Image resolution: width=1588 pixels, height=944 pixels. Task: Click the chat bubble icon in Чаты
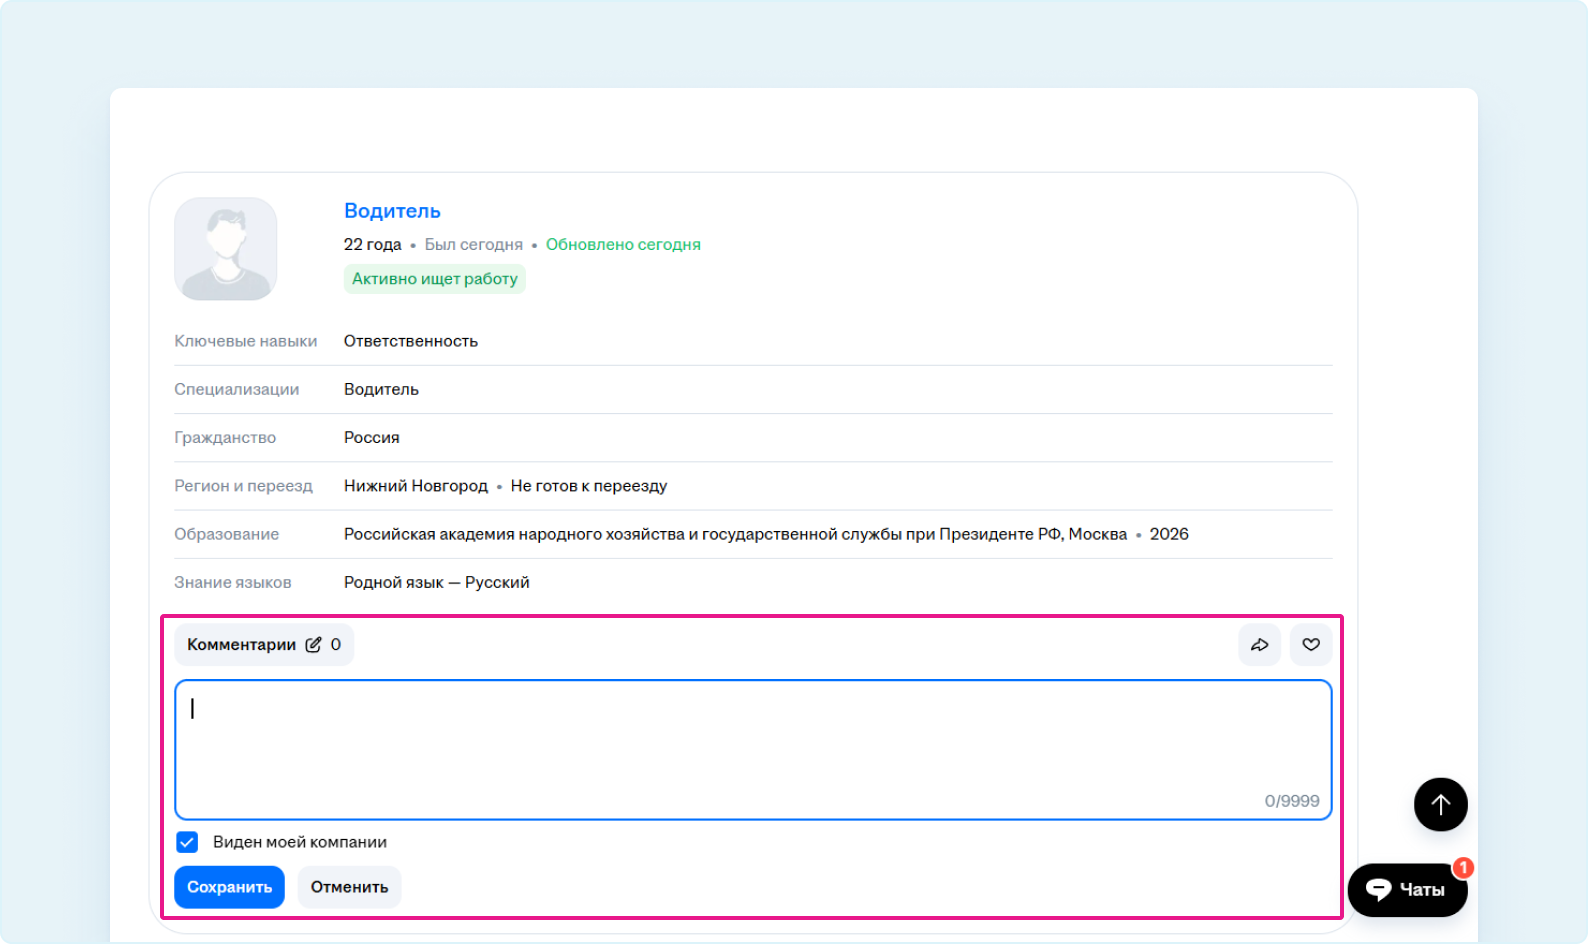(1379, 889)
